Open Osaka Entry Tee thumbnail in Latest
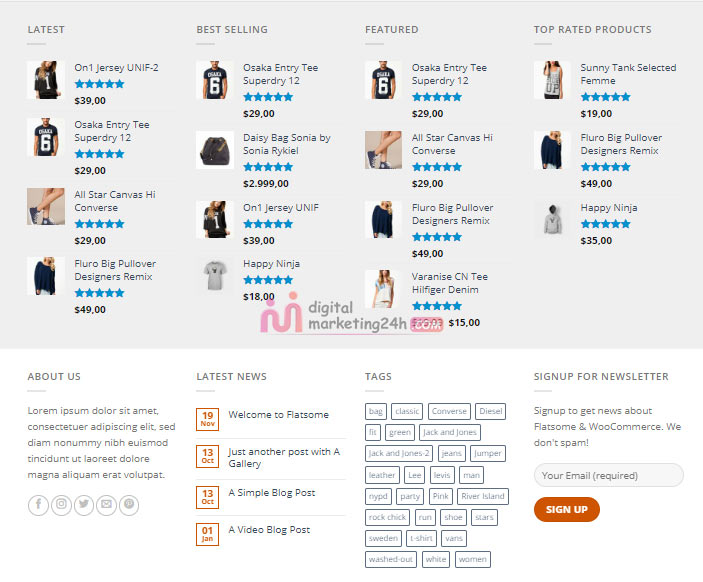The width and height of the screenshot is (703, 582). (46, 137)
